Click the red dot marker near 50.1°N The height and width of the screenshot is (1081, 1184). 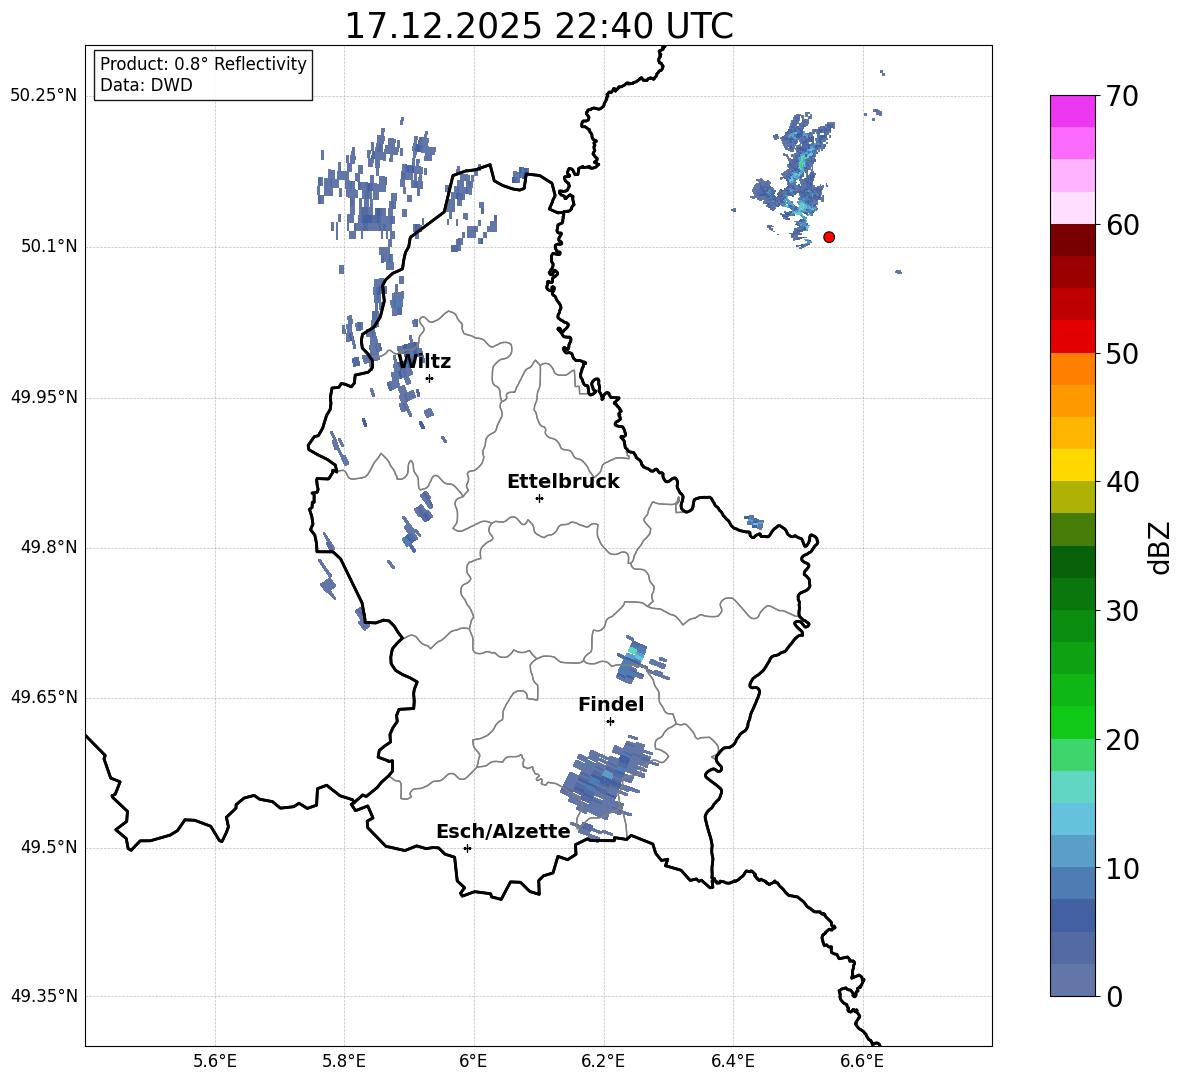[x=828, y=237]
